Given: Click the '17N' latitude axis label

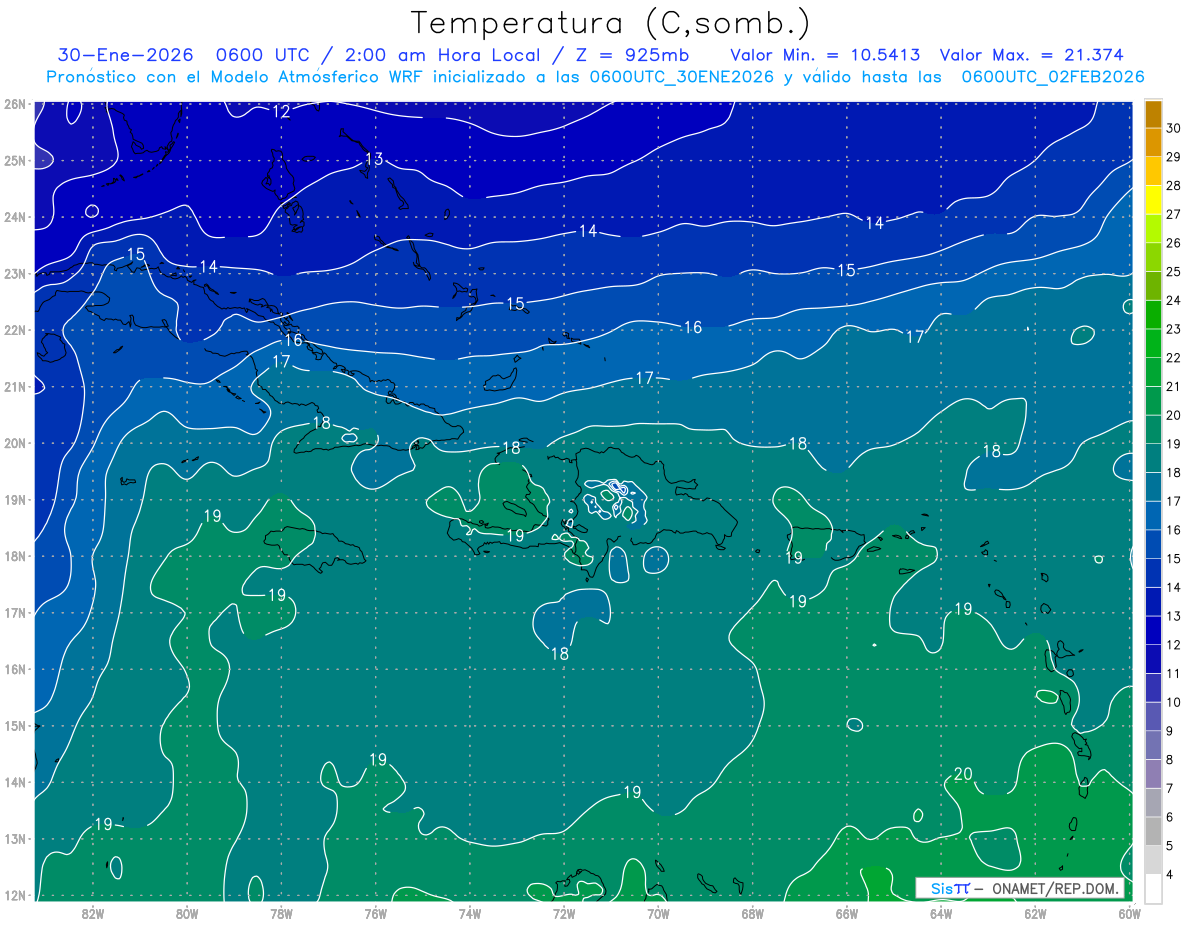Looking at the screenshot, I should click(x=14, y=612).
